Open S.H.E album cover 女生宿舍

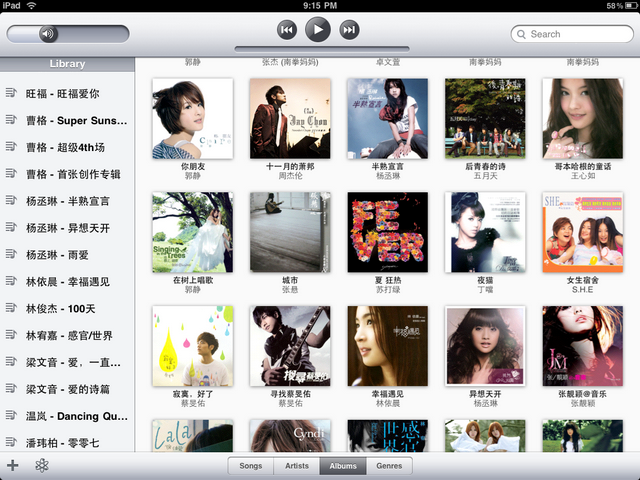tap(583, 232)
